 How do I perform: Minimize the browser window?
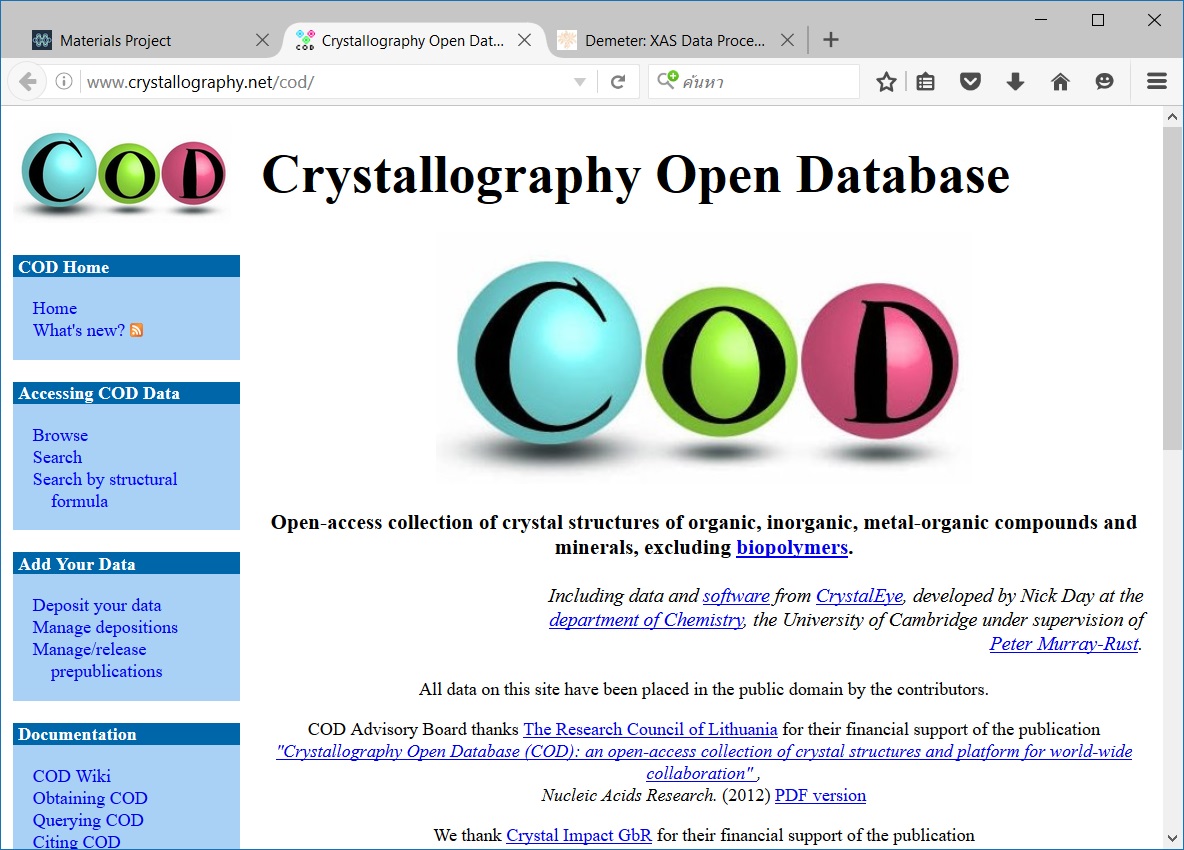1041,20
